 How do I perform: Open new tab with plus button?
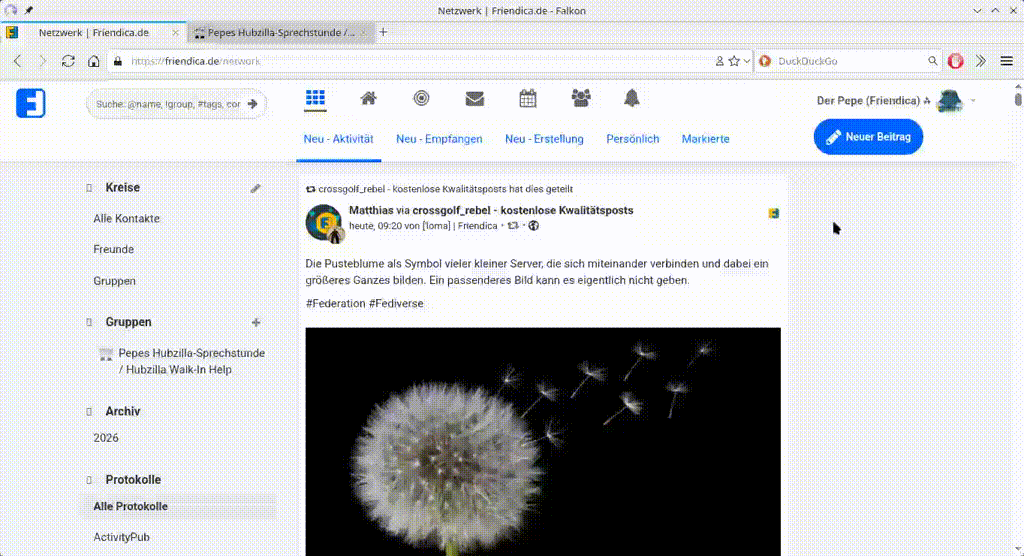click(x=383, y=32)
